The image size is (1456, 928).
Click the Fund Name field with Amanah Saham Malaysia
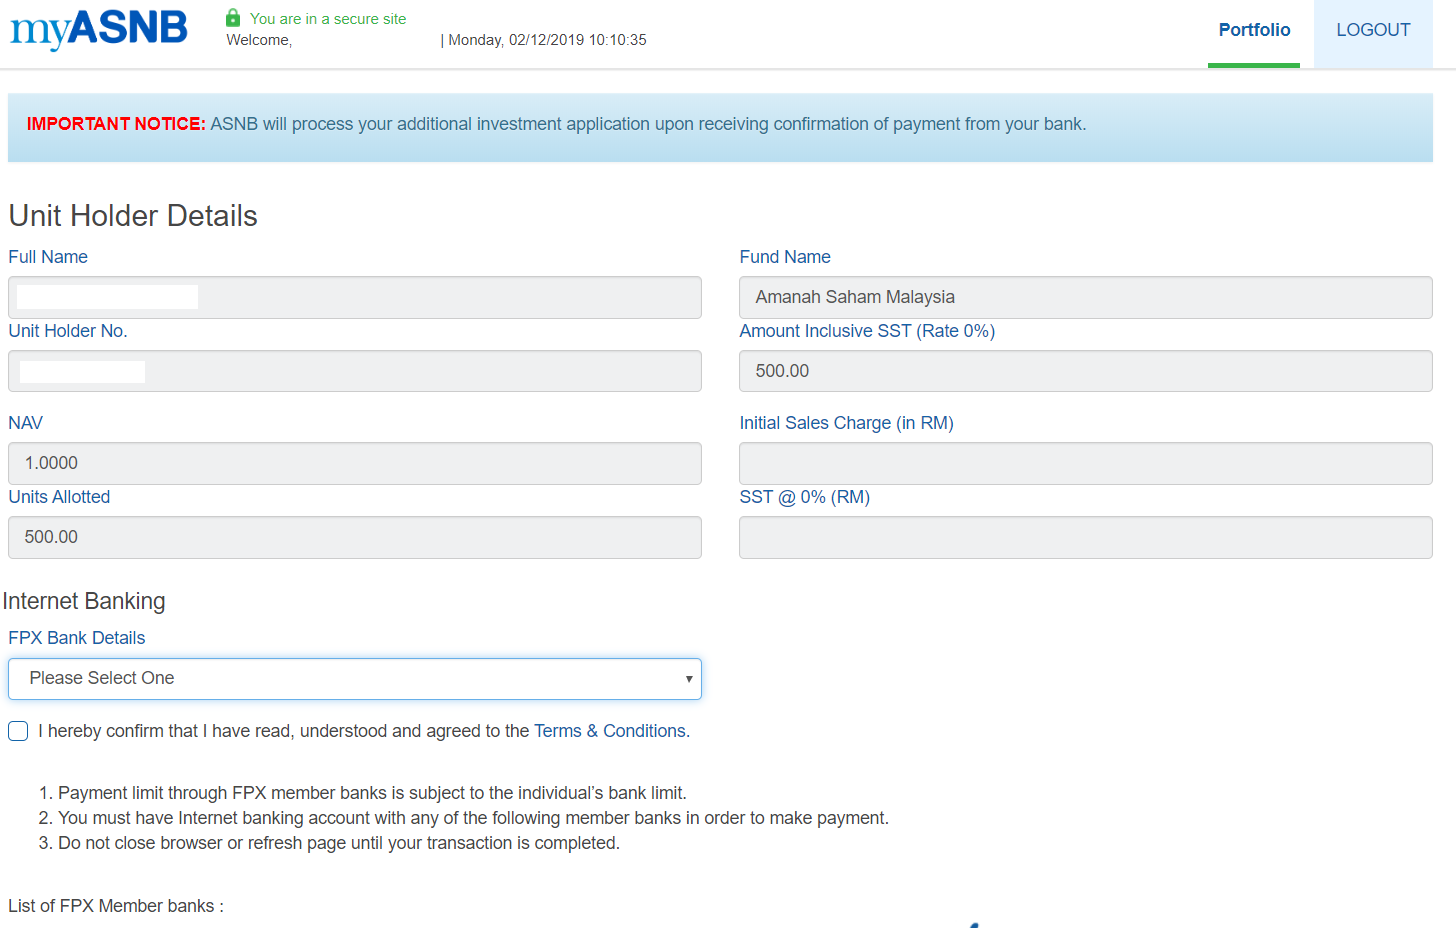(1086, 297)
